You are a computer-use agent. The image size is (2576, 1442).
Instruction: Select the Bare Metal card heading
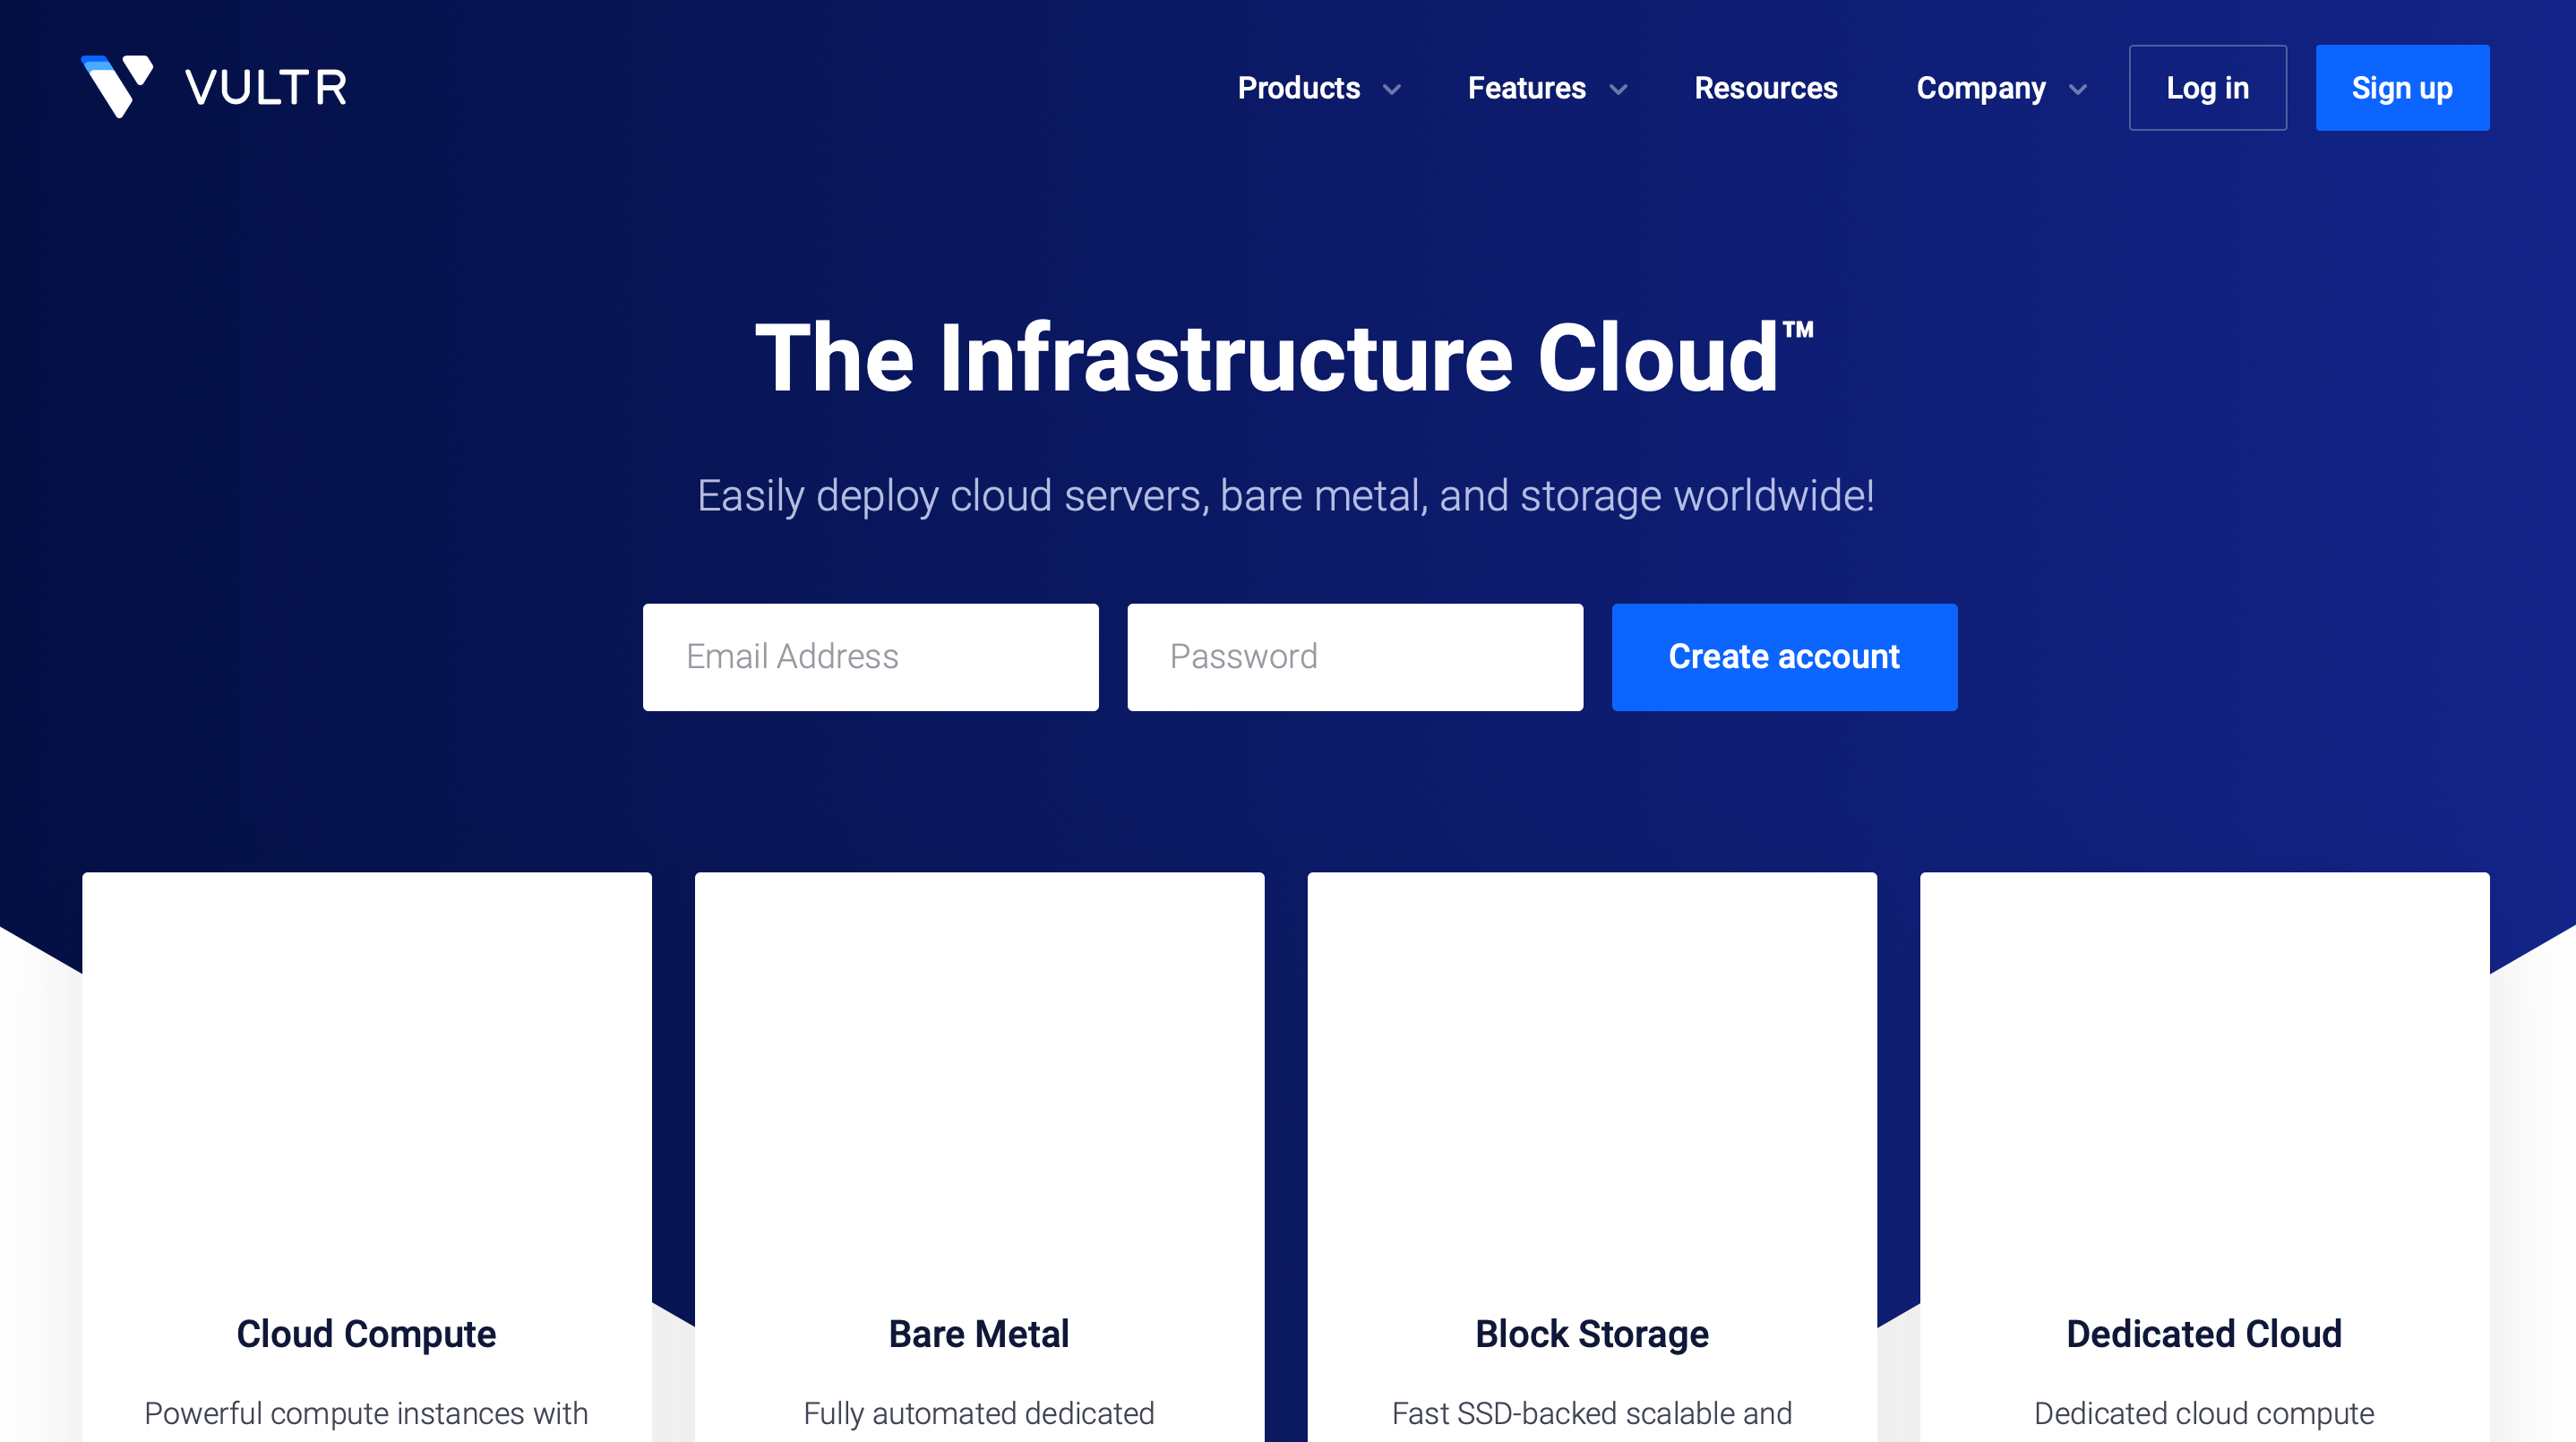pyautogui.click(x=979, y=1334)
